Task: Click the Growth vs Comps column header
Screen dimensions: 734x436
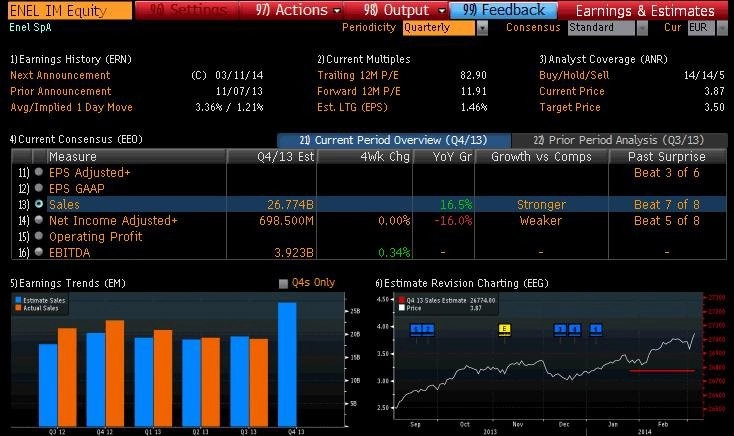Action: (541, 156)
